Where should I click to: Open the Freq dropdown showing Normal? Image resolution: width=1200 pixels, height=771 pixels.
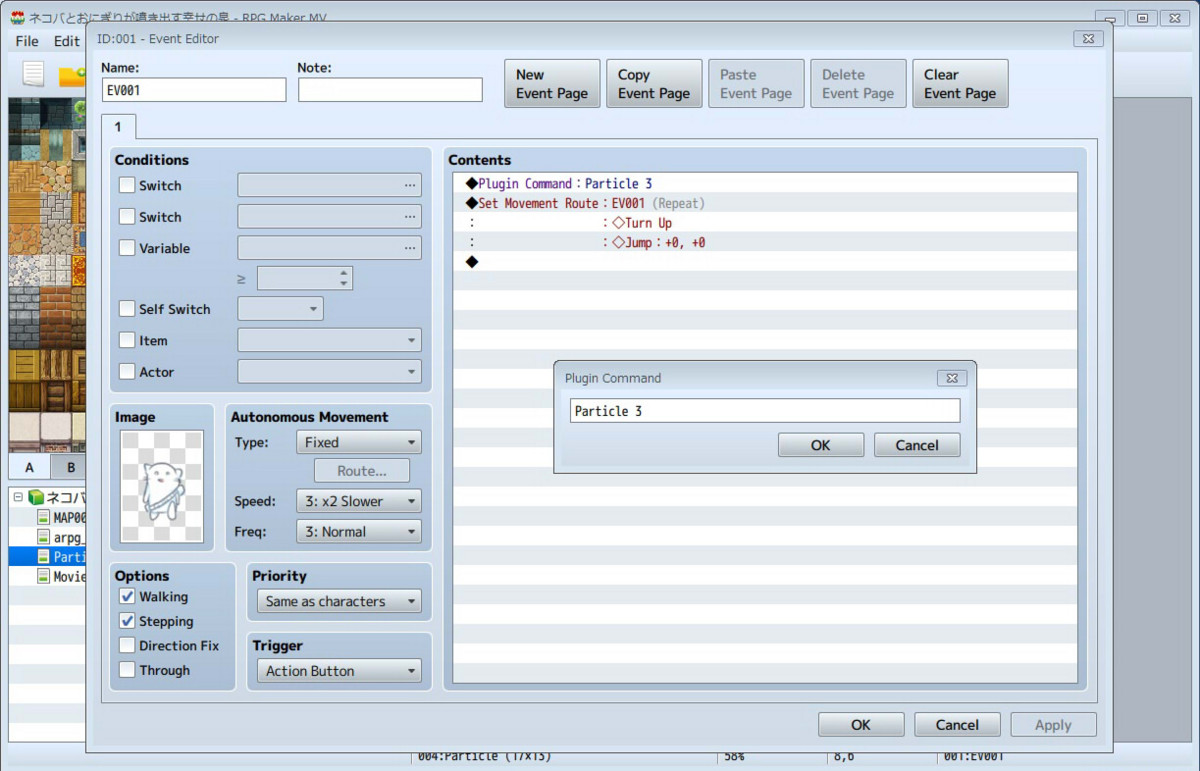click(358, 532)
